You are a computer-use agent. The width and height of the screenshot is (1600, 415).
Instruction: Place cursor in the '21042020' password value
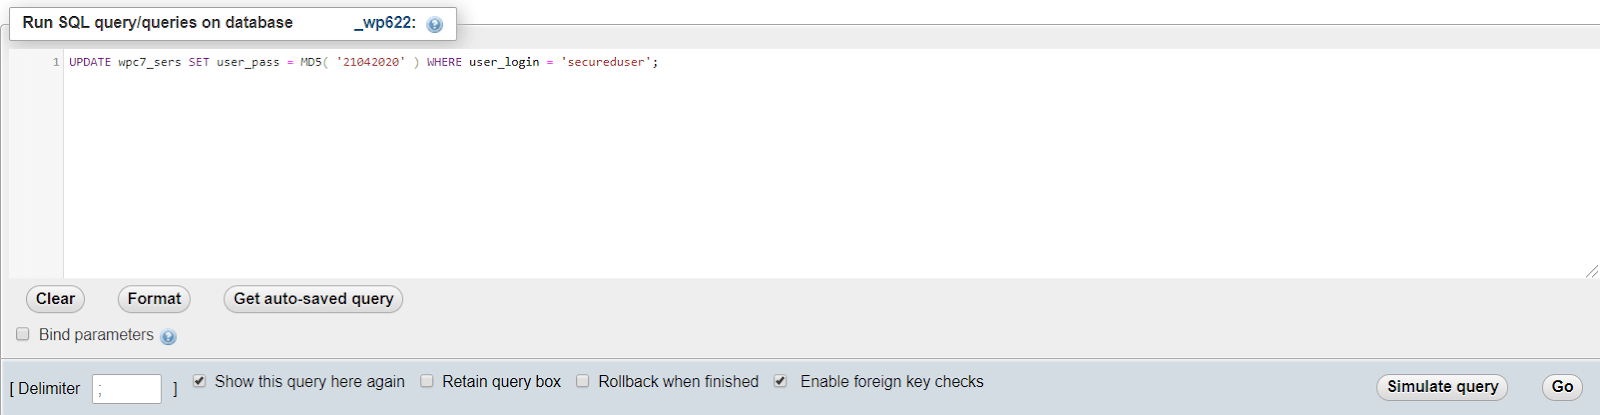pyautogui.click(x=371, y=62)
